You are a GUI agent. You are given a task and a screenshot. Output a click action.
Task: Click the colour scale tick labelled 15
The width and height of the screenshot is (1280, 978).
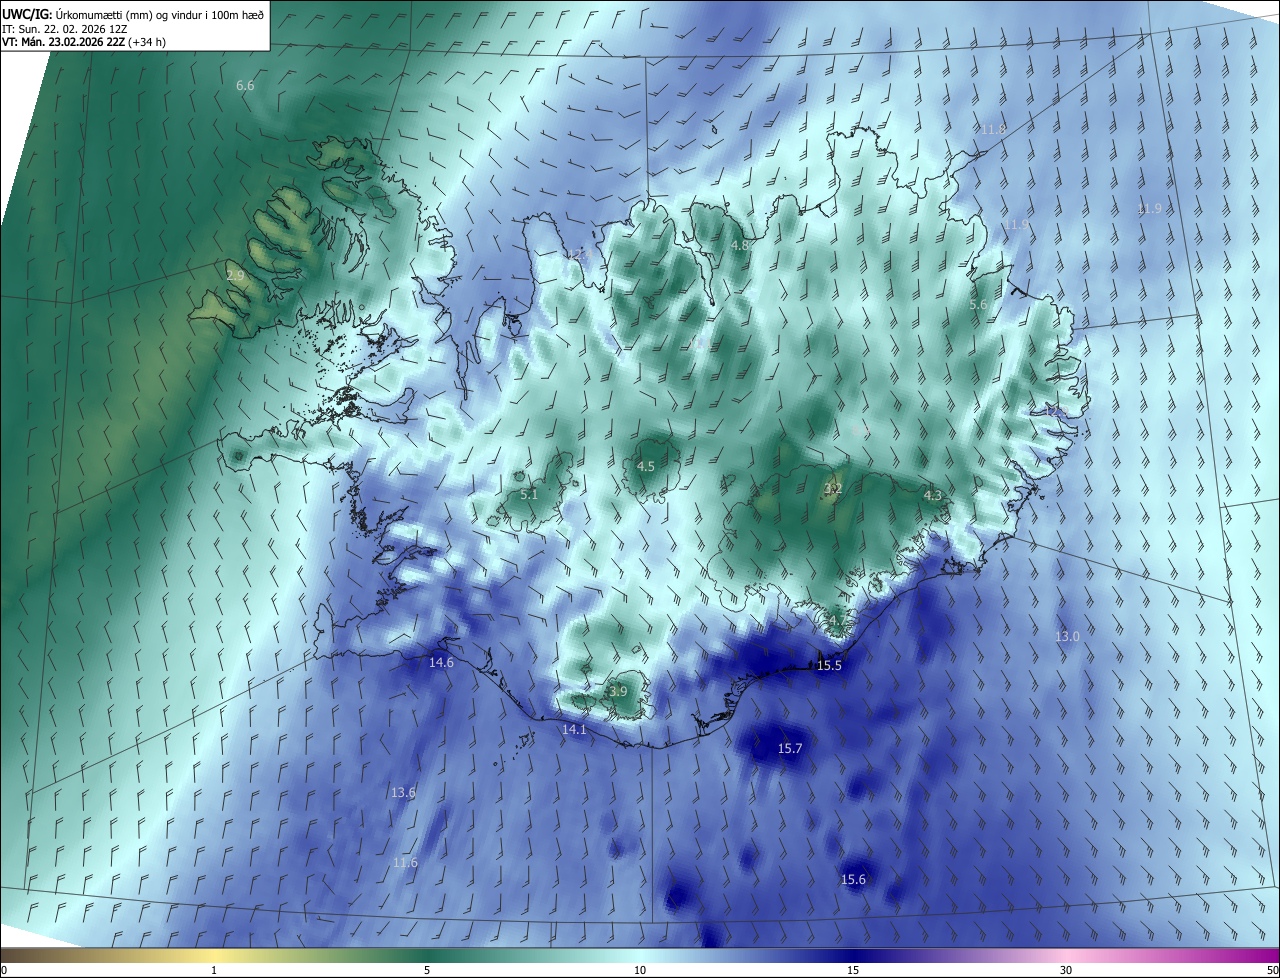tap(853, 971)
